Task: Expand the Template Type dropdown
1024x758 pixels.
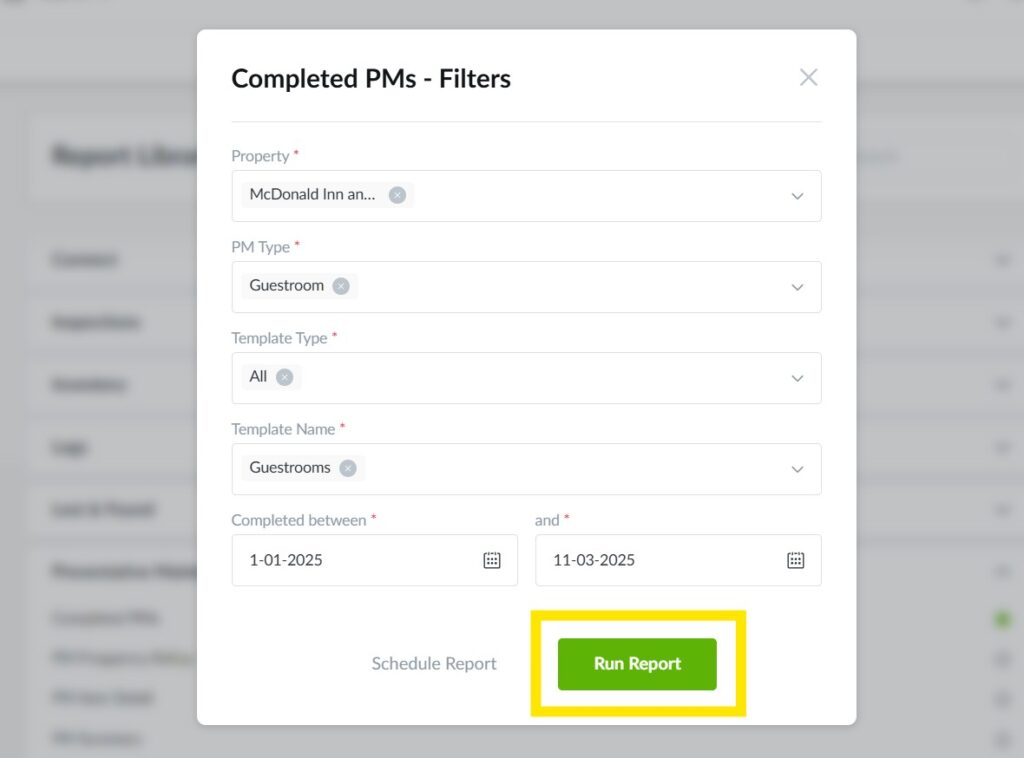Action: tap(797, 378)
